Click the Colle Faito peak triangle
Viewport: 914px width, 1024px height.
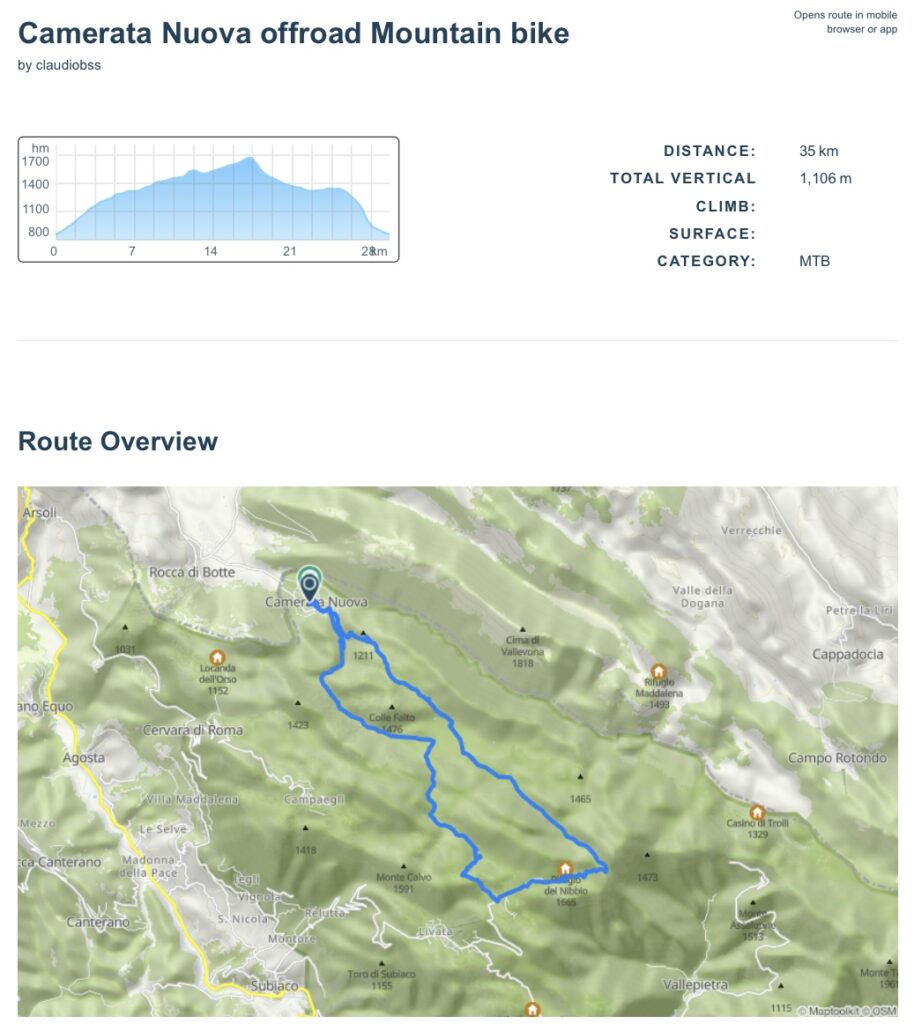point(391,706)
